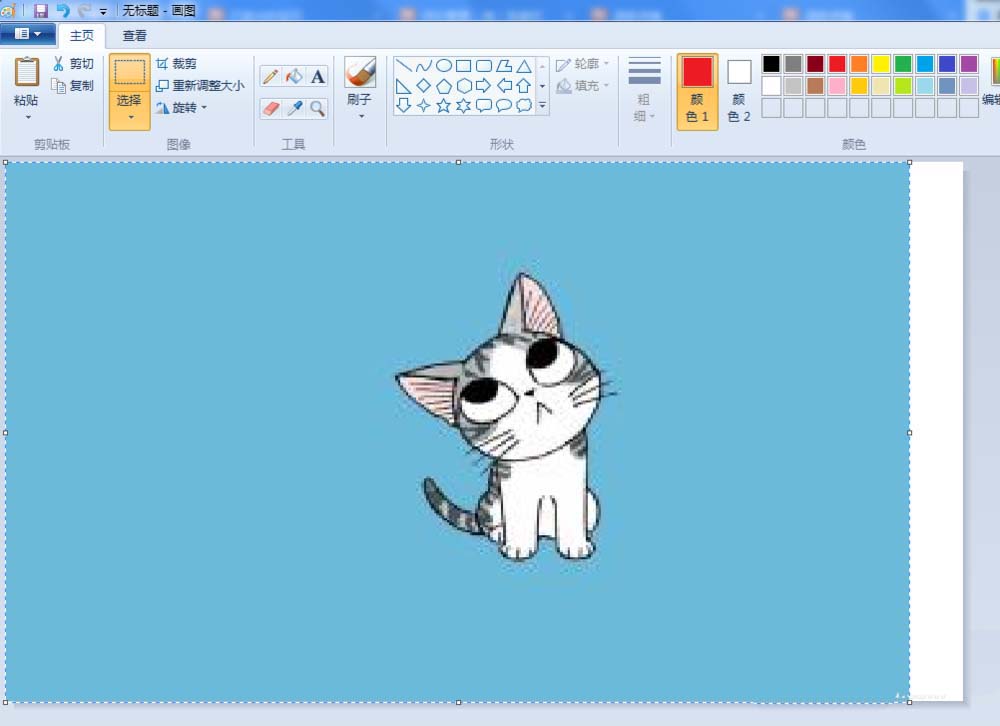This screenshot has height=726, width=1000.
Task: Open the 旋转 rotate dropdown
Action: click(182, 108)
